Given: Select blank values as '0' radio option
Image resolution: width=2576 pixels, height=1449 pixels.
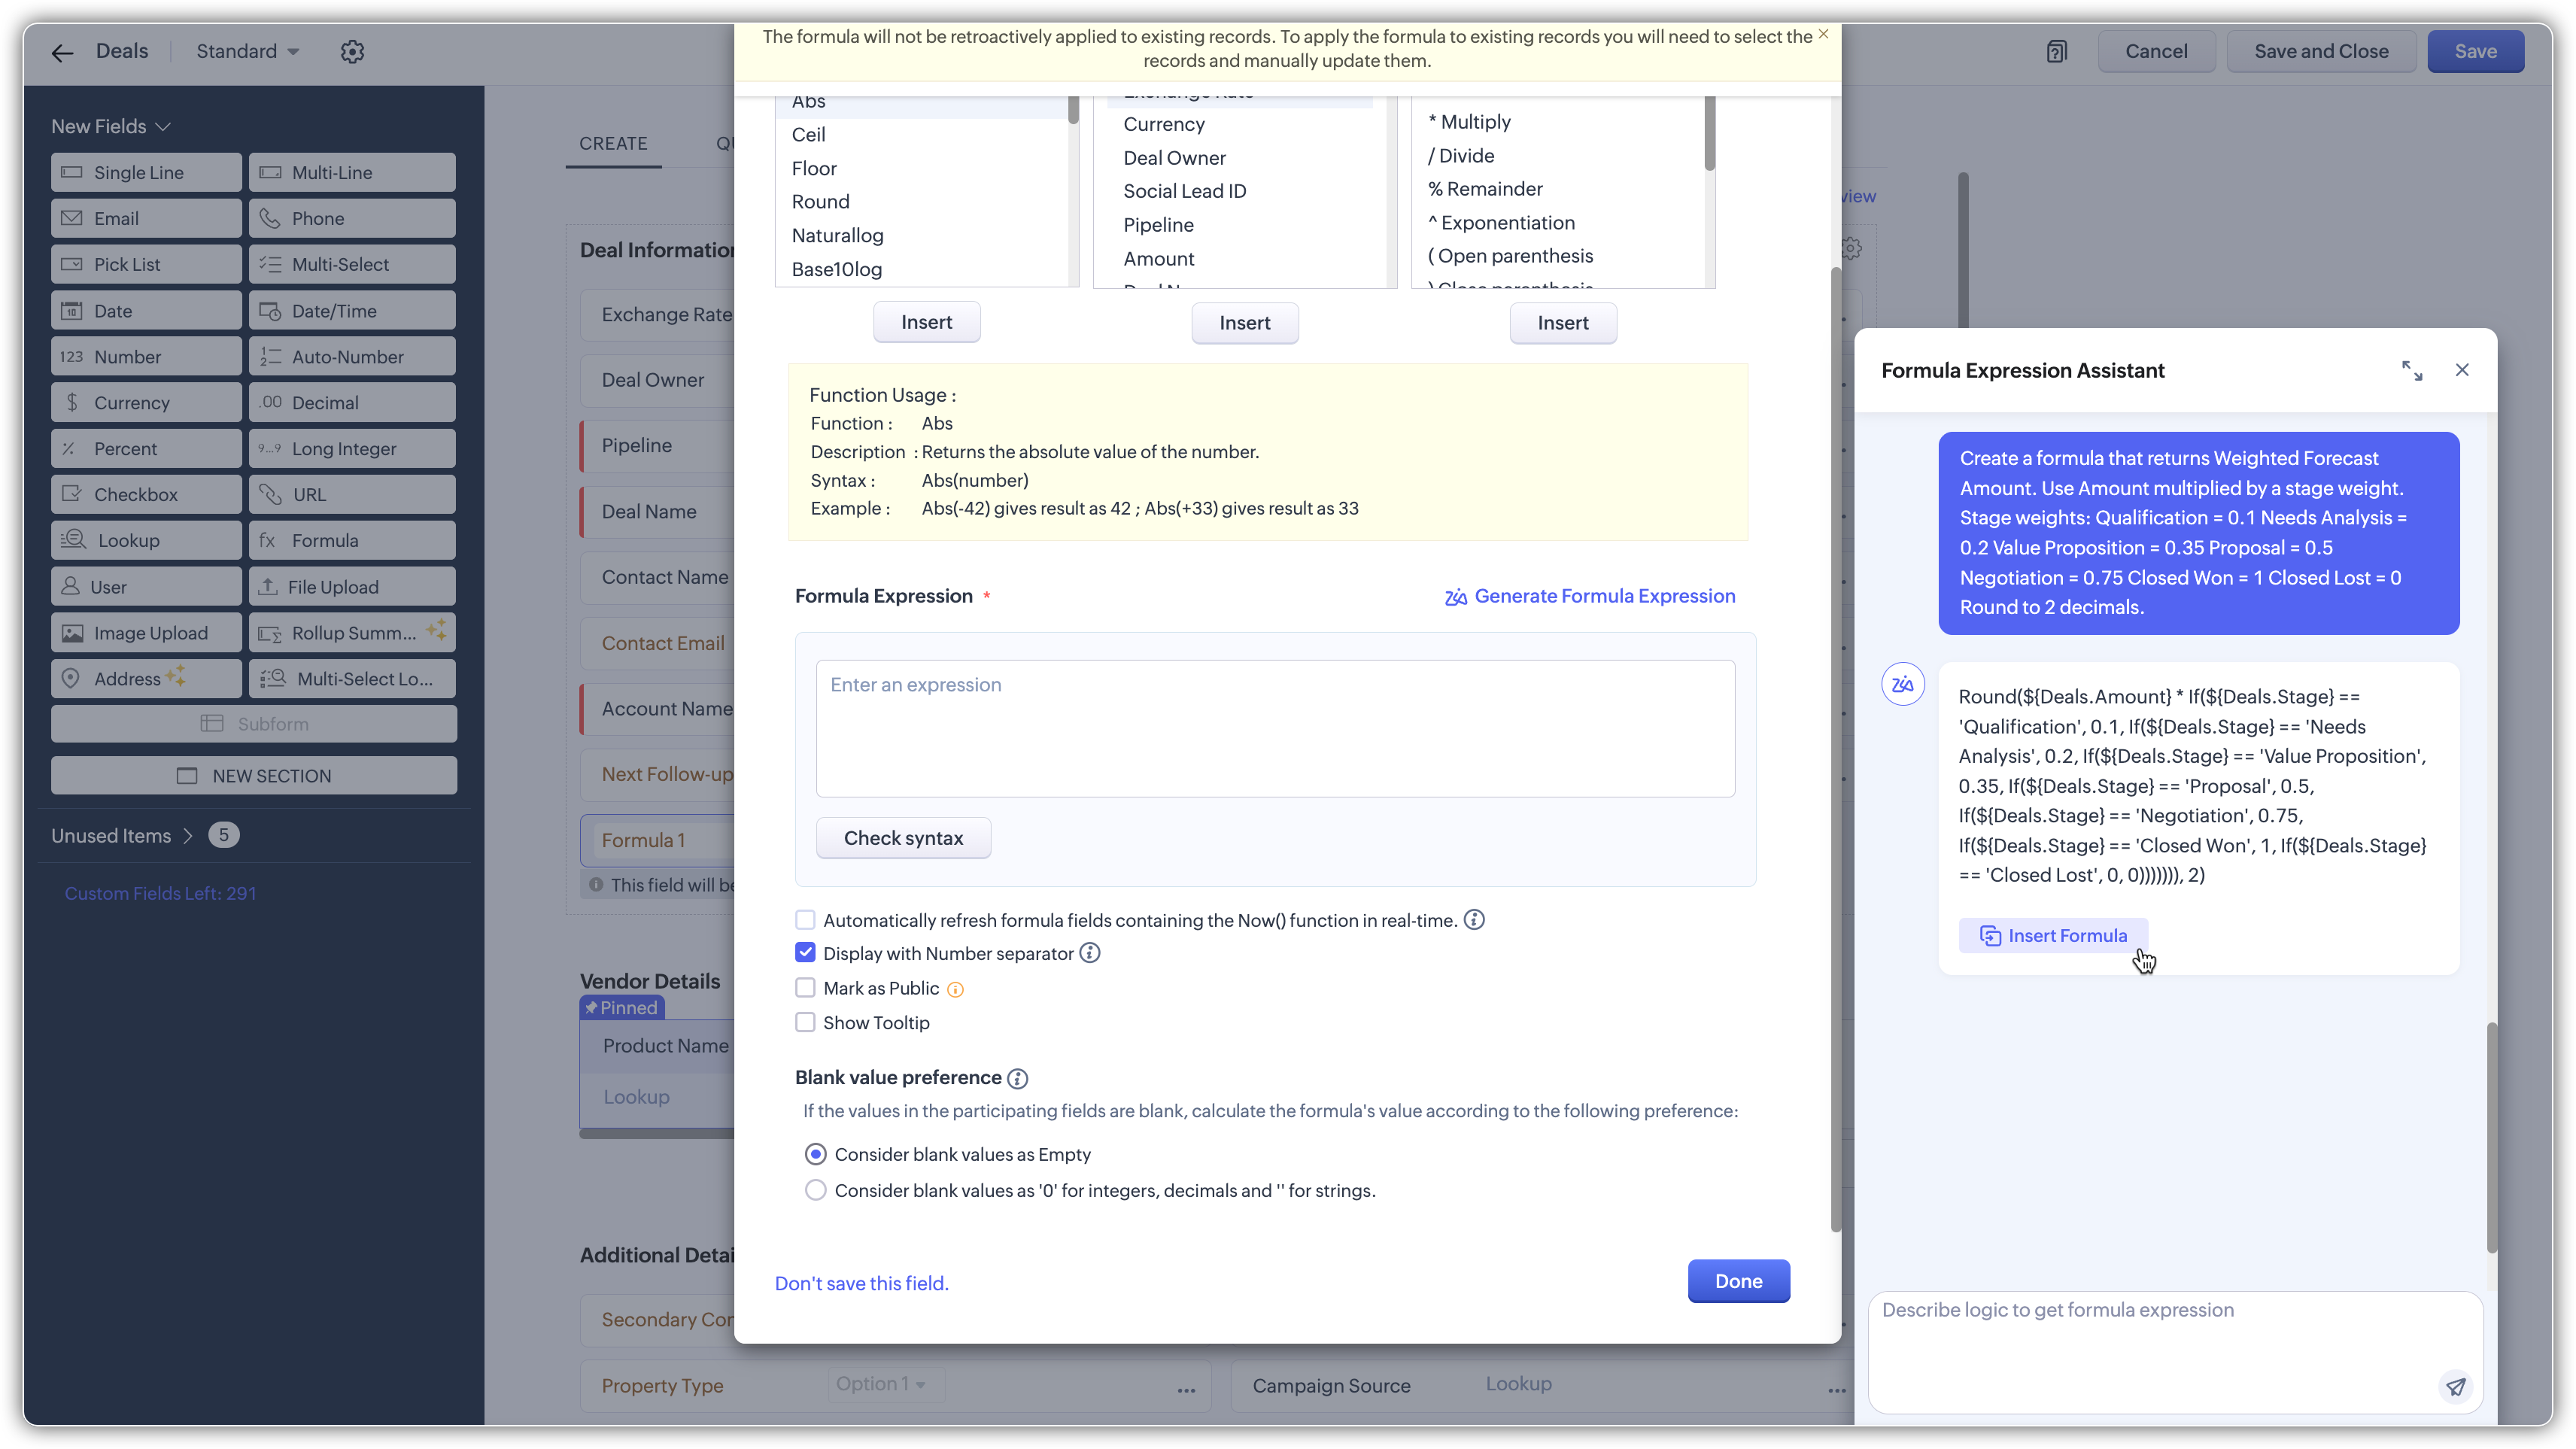Looking at the screenshot, I should pos(816,1190).
